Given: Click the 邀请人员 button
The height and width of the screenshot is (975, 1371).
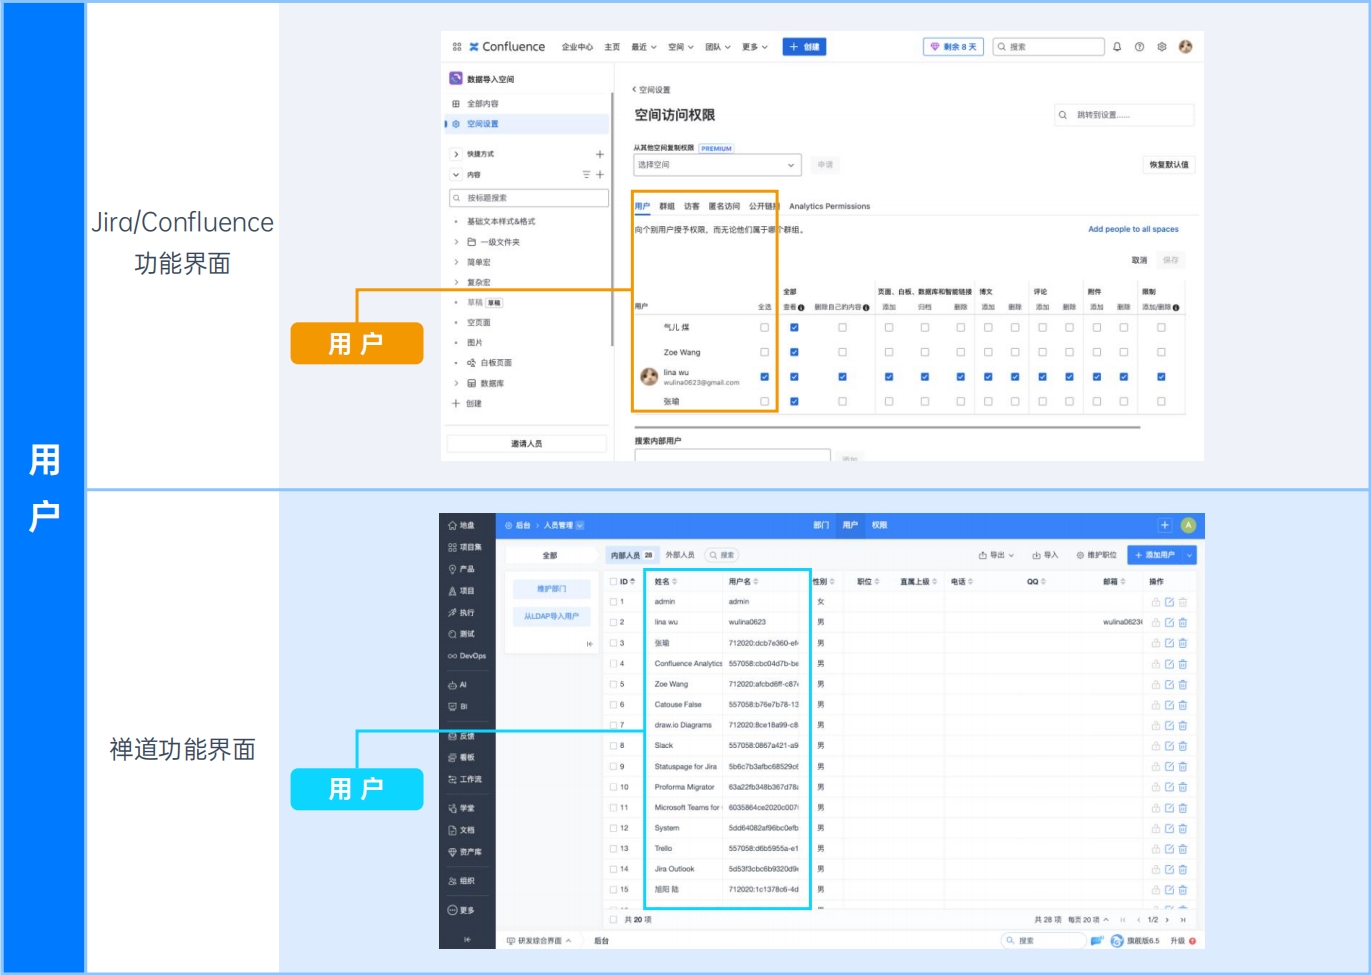Looking at the screenshot, I should [527, 443].
